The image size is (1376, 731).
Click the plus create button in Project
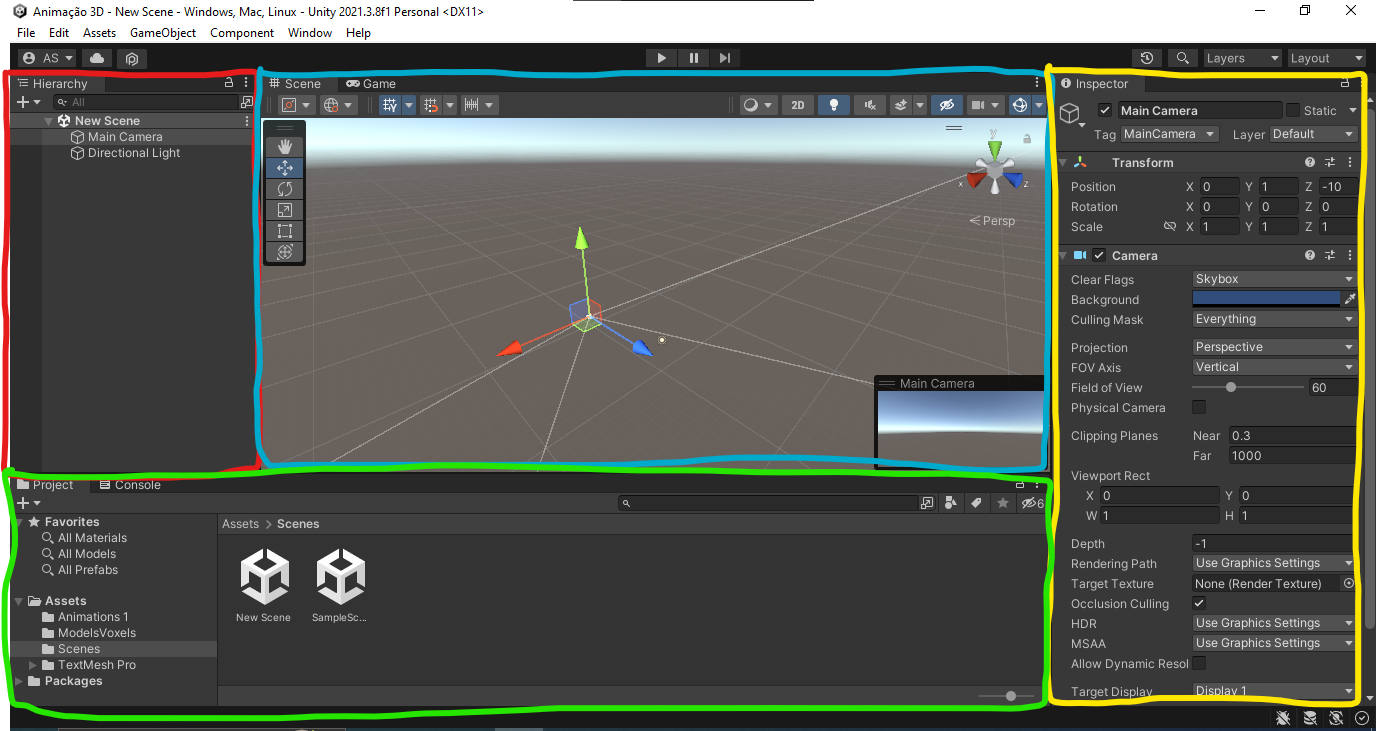point(24,503)
